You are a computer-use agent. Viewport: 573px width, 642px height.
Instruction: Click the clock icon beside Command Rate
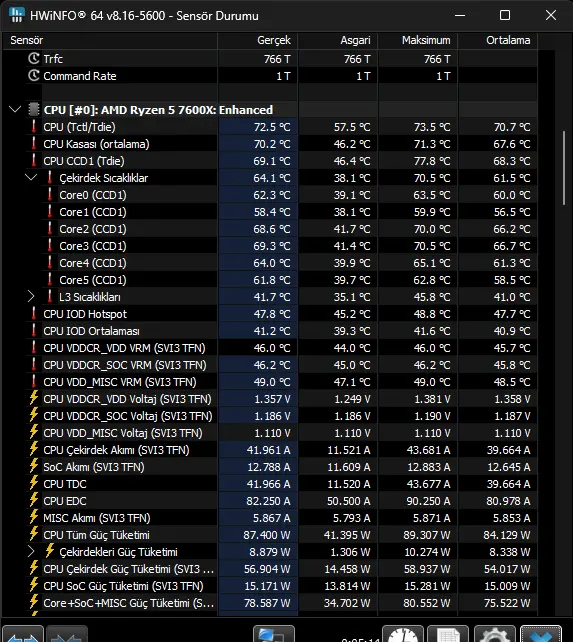[x=34, y=76]
